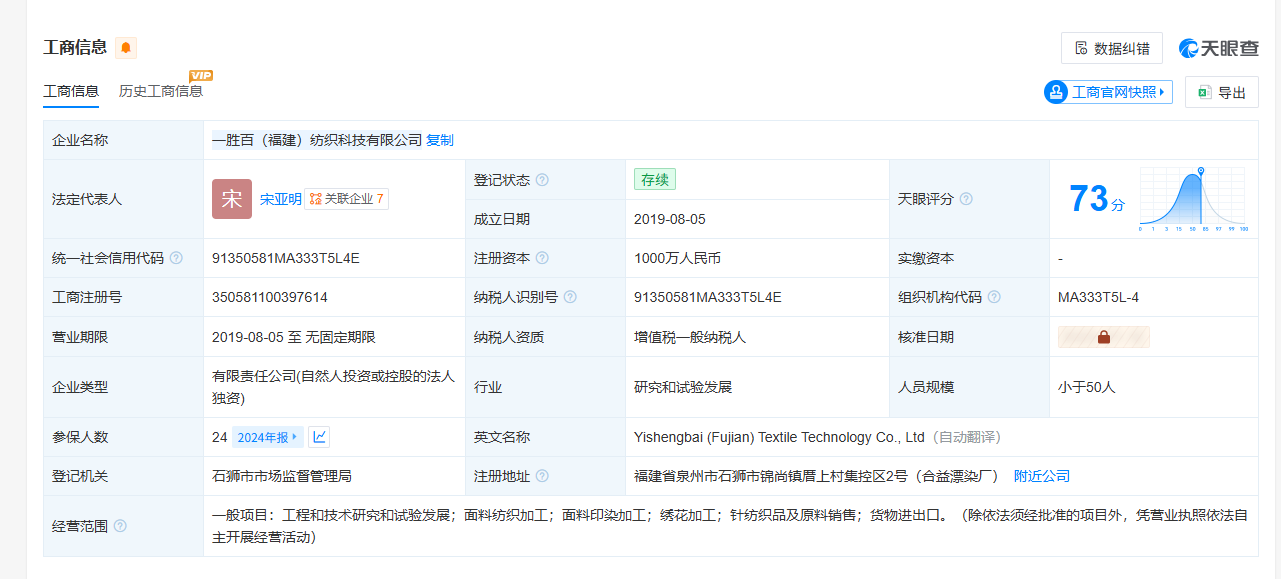Click the 工商信息 section heading
The width and height of the screenshot is (1281, 579).
point(75,47)
